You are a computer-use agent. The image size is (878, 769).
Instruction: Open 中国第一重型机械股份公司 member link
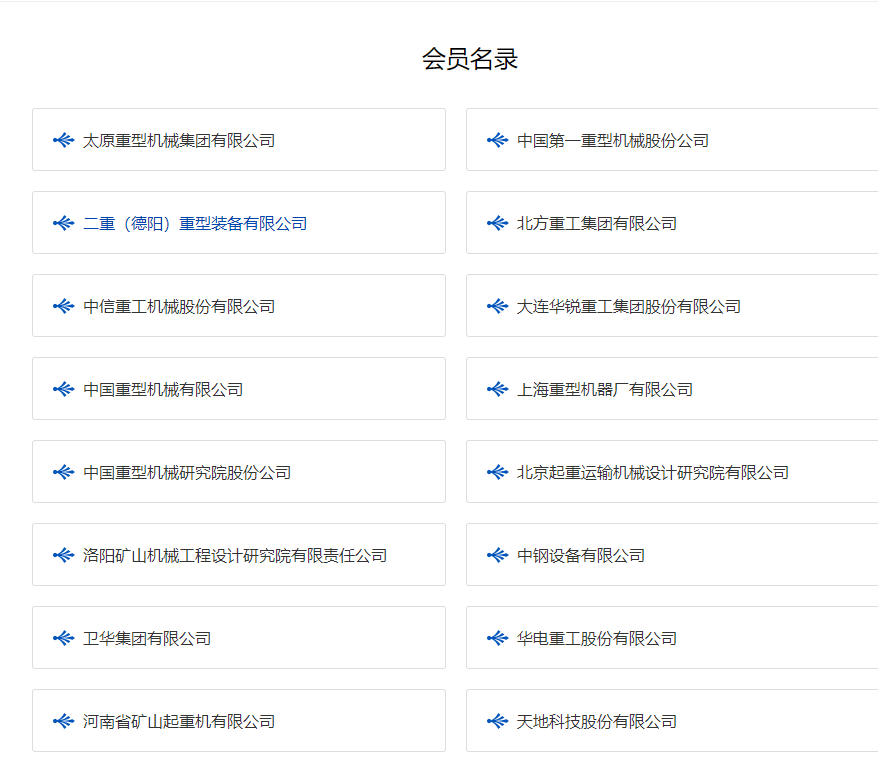click(x=613, y=140)
